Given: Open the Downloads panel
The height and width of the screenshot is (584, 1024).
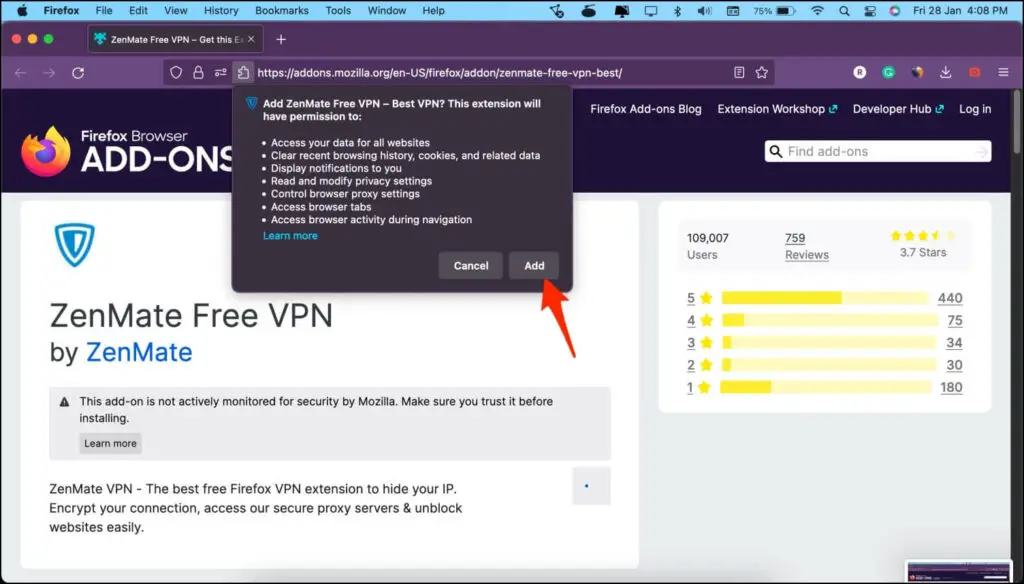Looking at the screenshot, I should pos(946,73).
